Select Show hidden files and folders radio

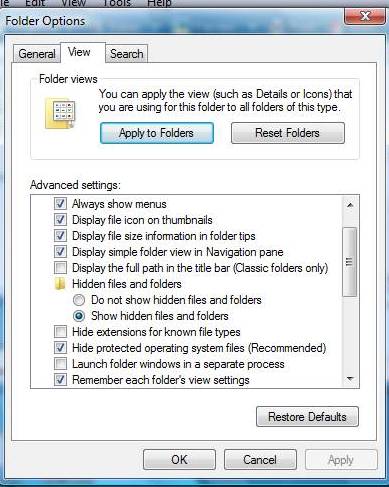tap(79, 316)
